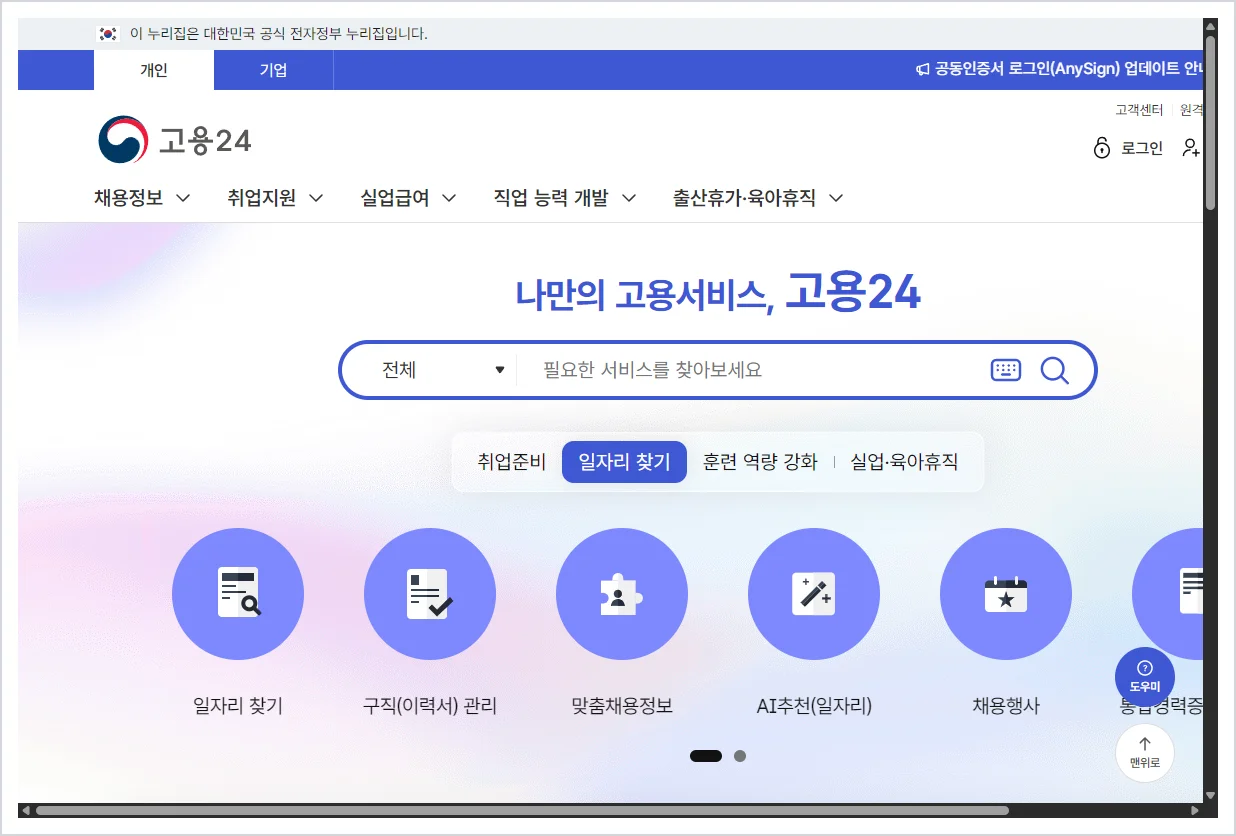This screenshot has height=836, width=1236.
Task: Select the first carousel page indicator
Action: 706,756
